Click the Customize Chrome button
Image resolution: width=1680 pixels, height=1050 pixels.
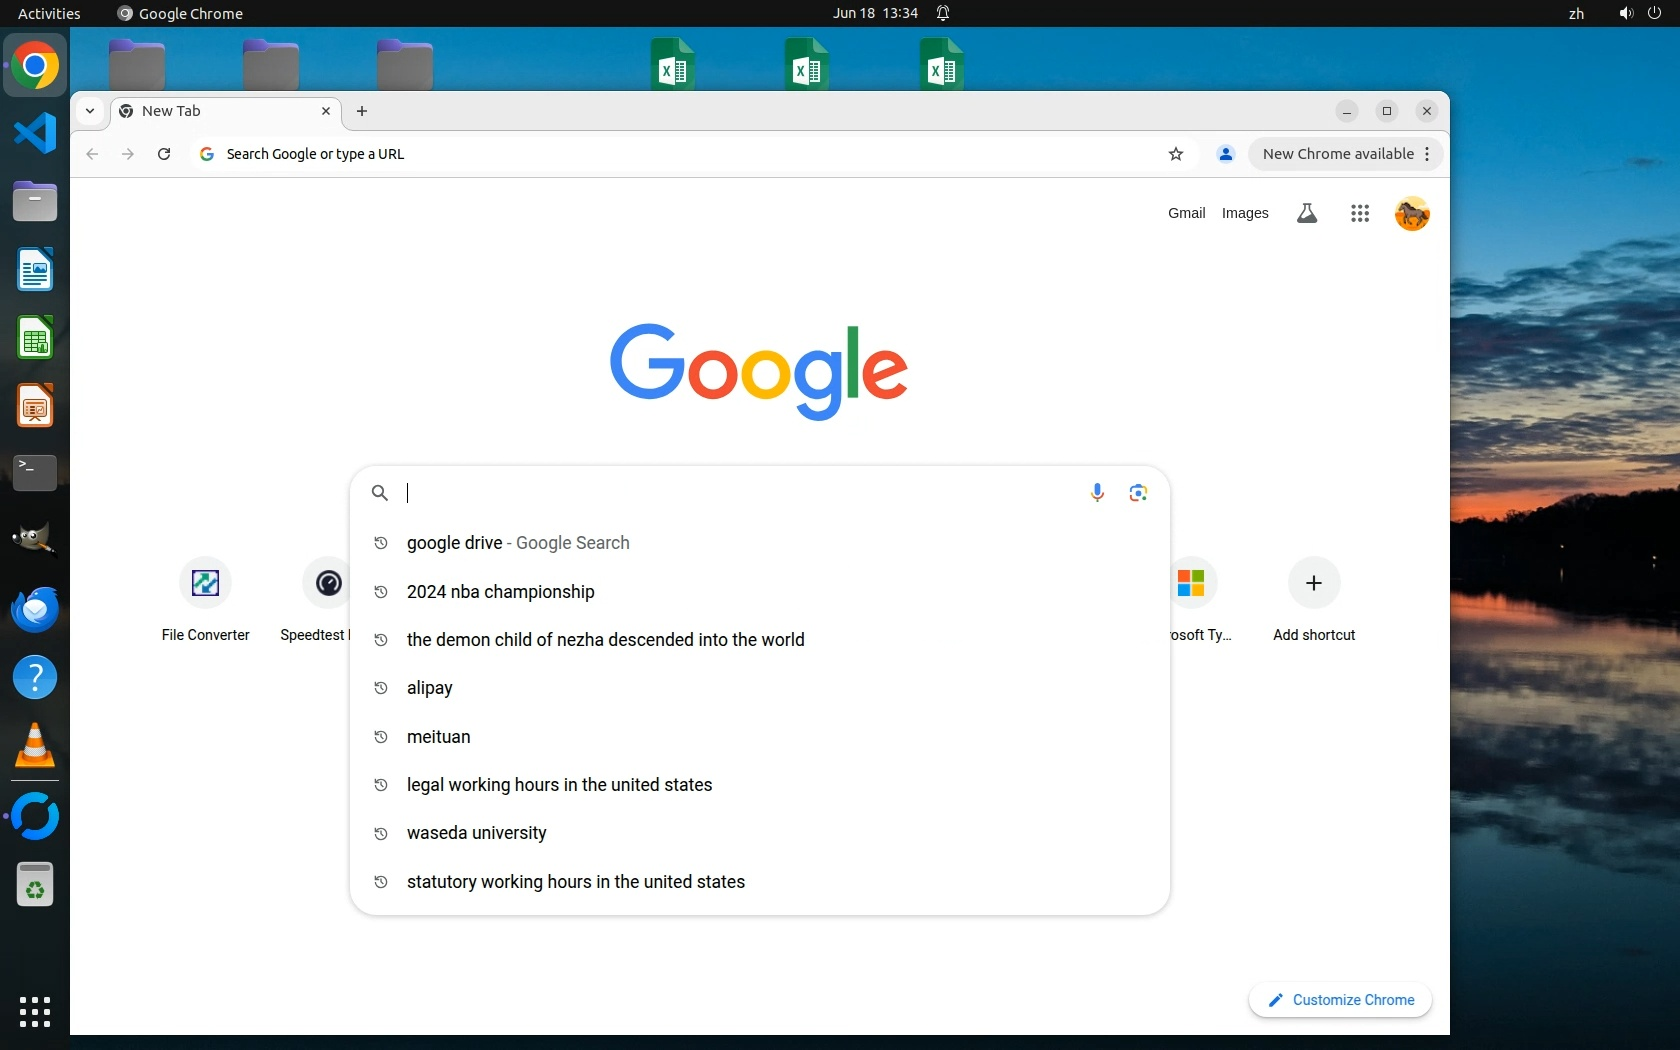1340,1000
